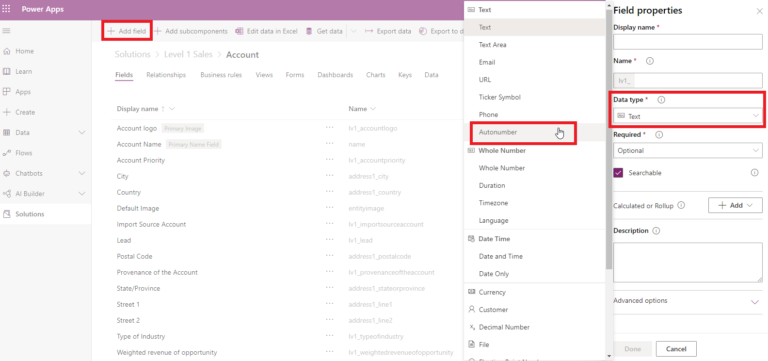Click info icon beside Calculated or Rollup

[681, 206]
